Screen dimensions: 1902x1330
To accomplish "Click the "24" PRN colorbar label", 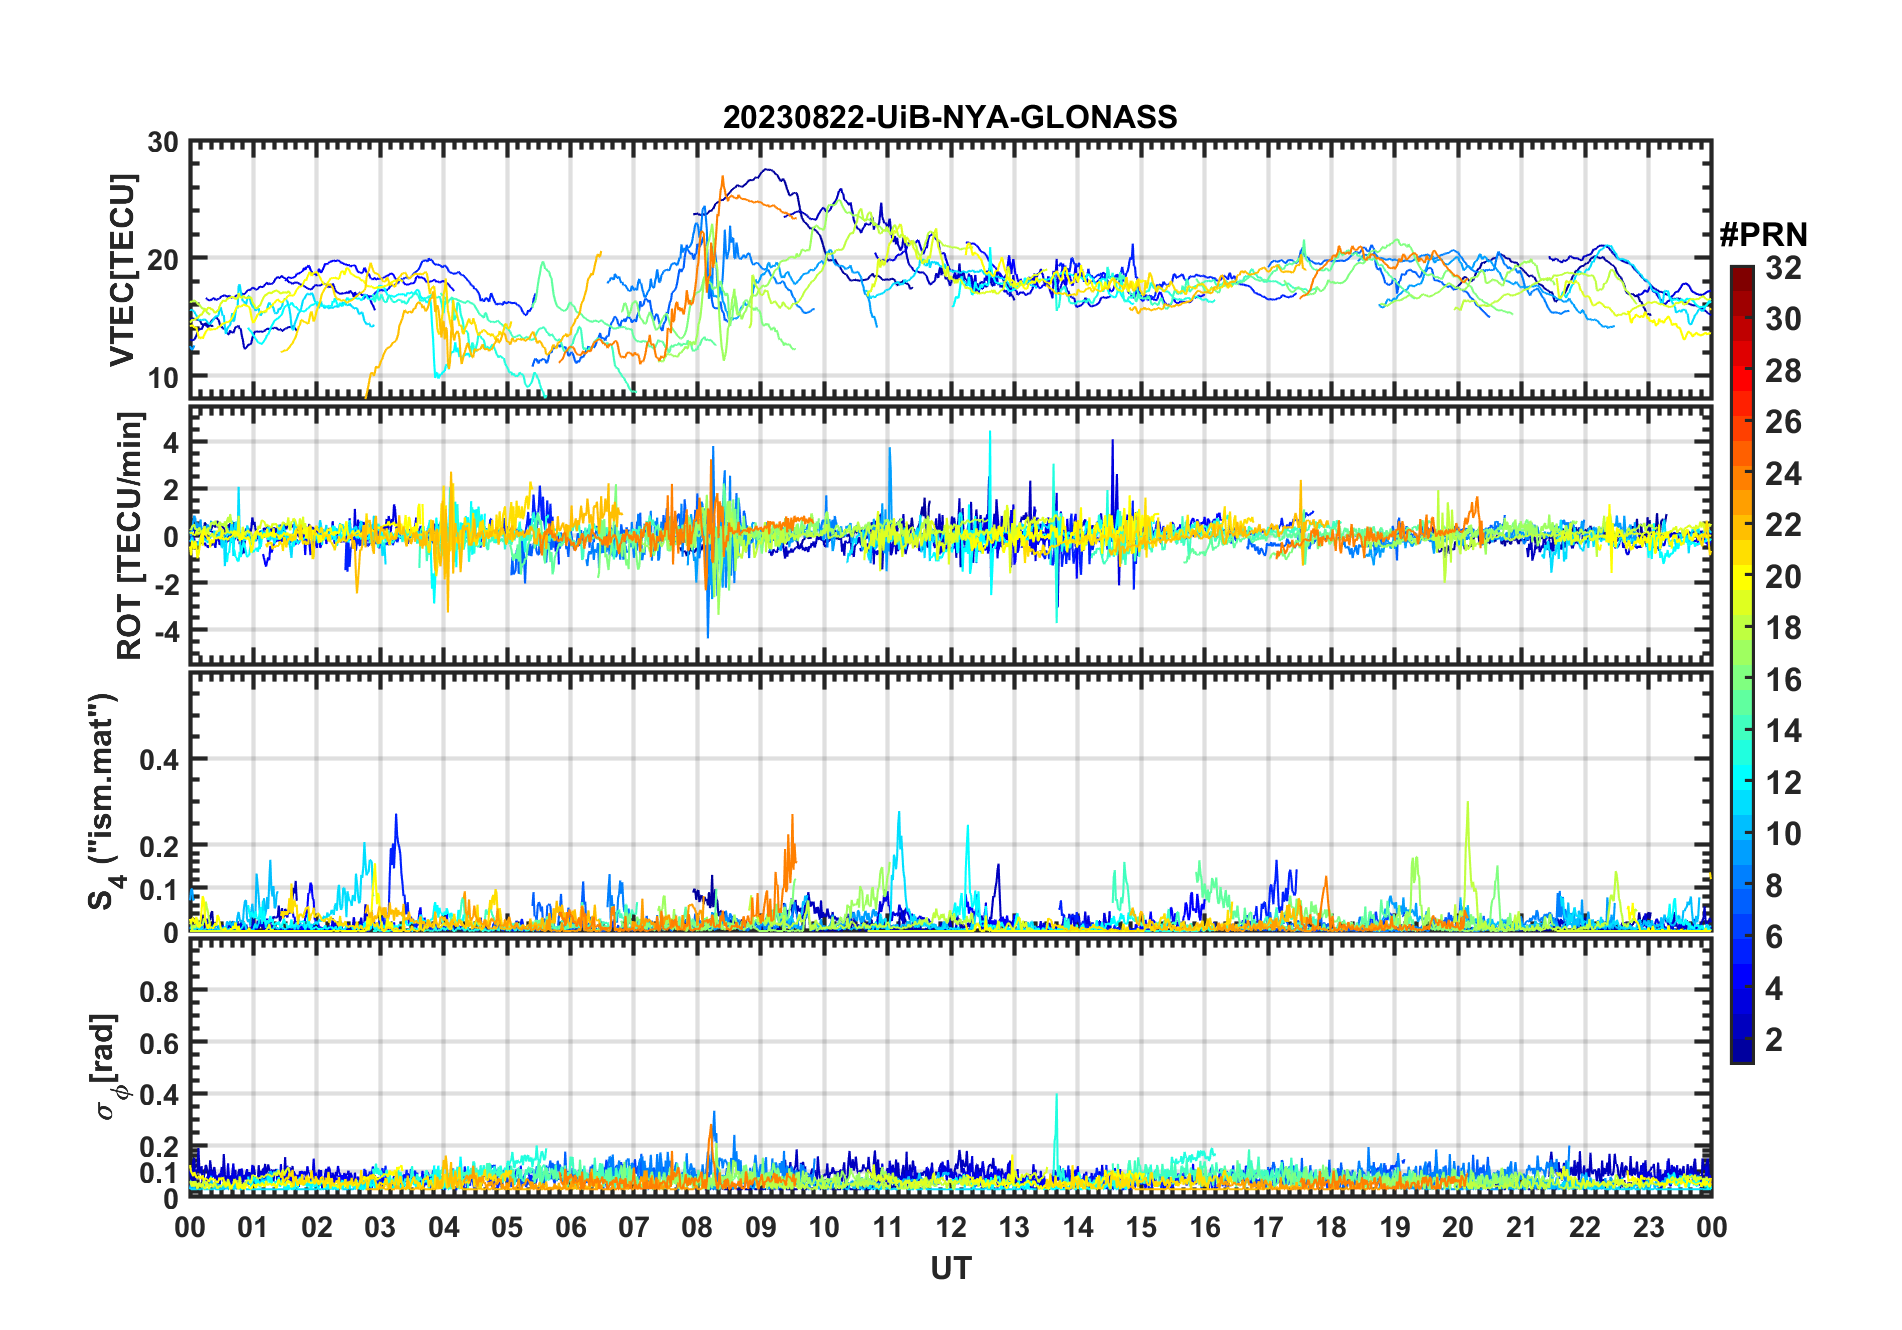I will pos(1783,473).
